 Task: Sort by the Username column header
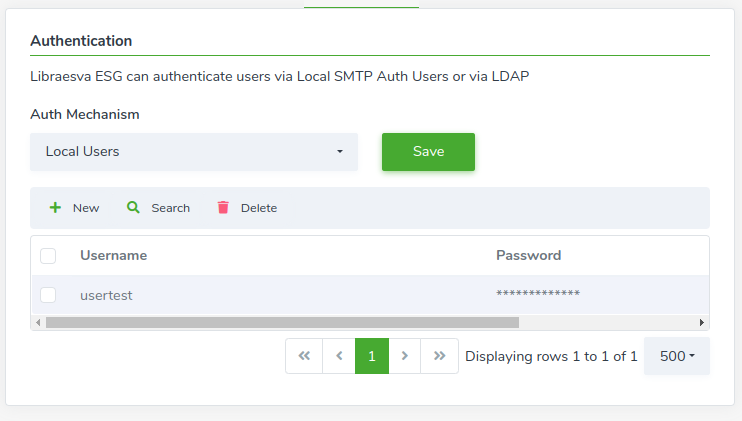114,255
